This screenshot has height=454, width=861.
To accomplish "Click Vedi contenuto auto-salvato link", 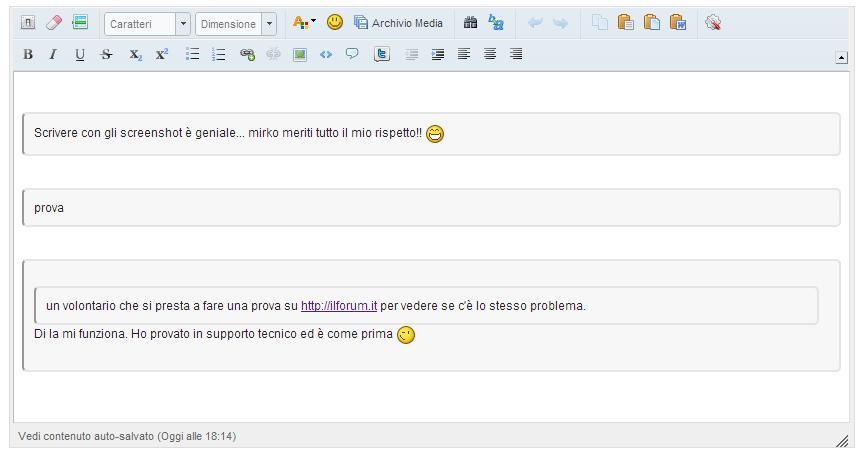I will point(127,436).
